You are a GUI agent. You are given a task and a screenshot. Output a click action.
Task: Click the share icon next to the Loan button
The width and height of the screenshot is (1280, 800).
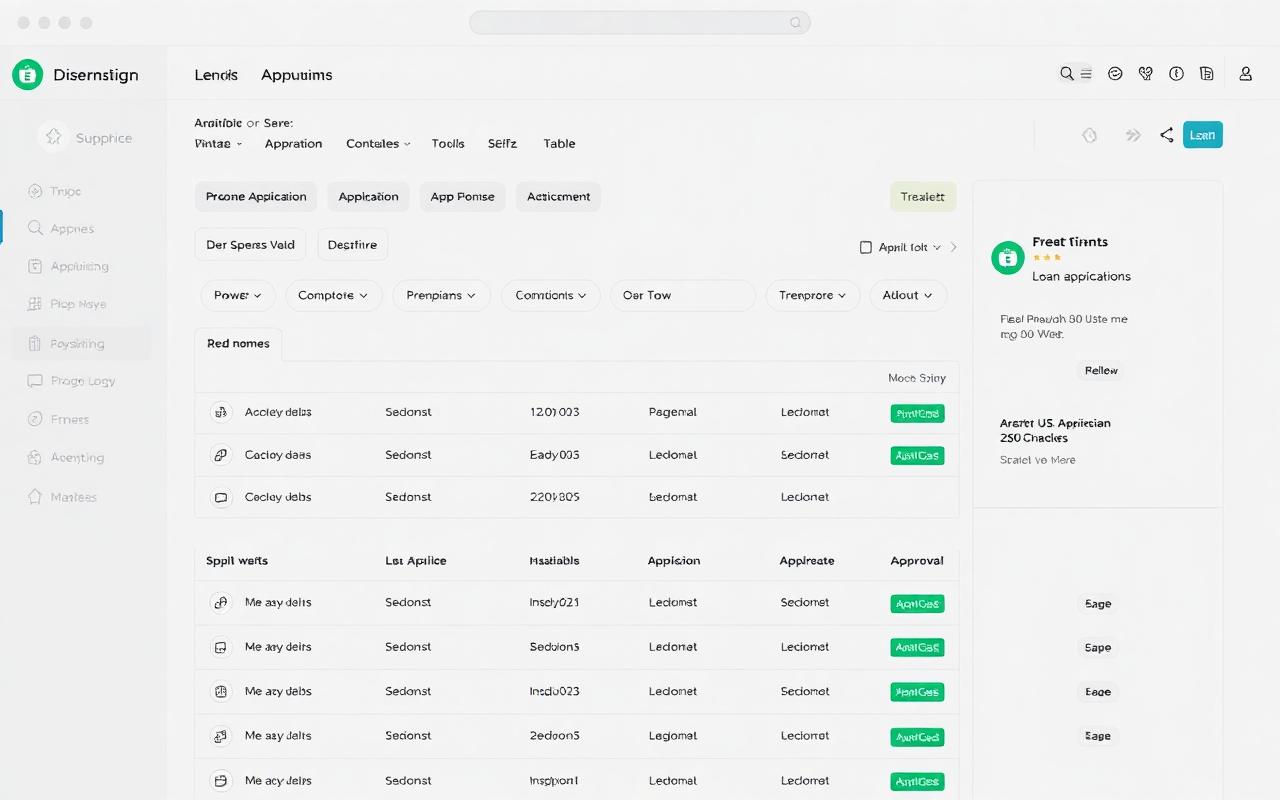1166,134
